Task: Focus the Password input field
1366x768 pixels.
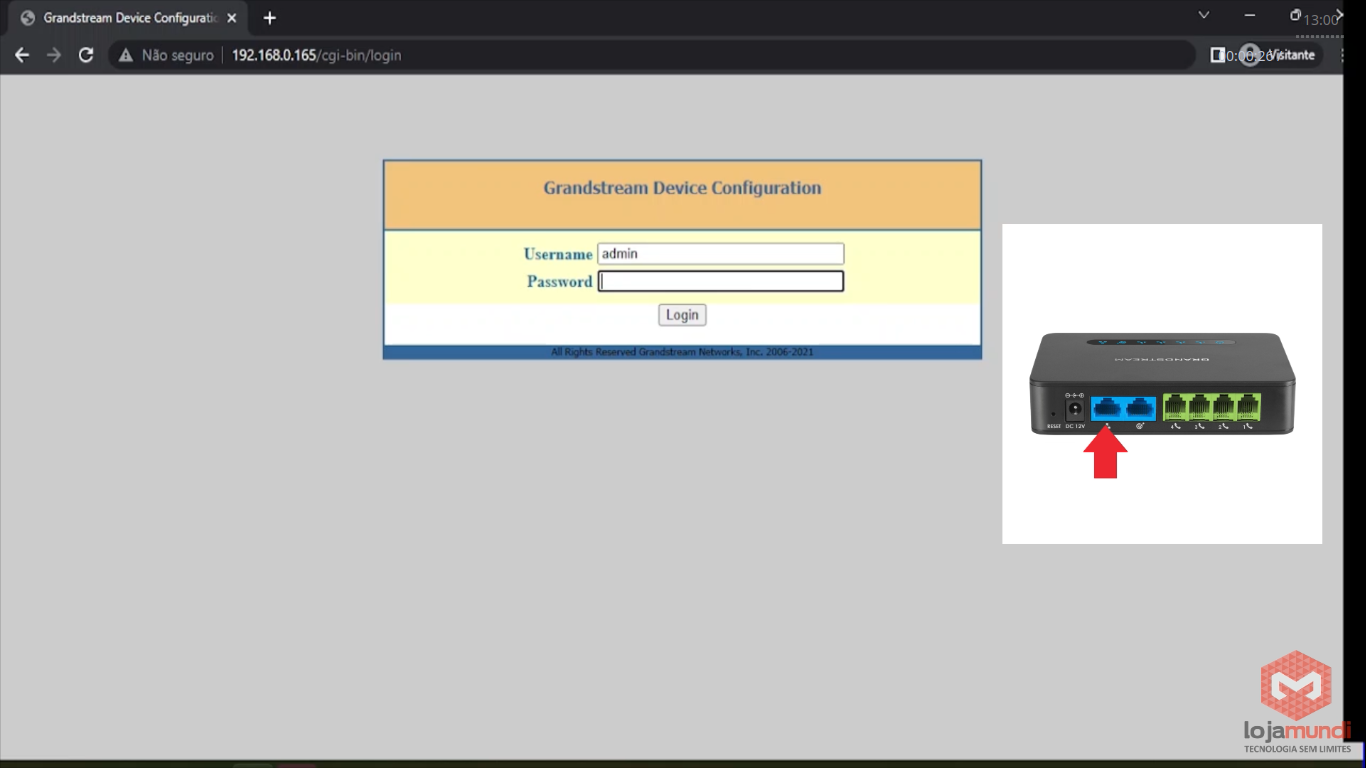Action: point(720,282)
